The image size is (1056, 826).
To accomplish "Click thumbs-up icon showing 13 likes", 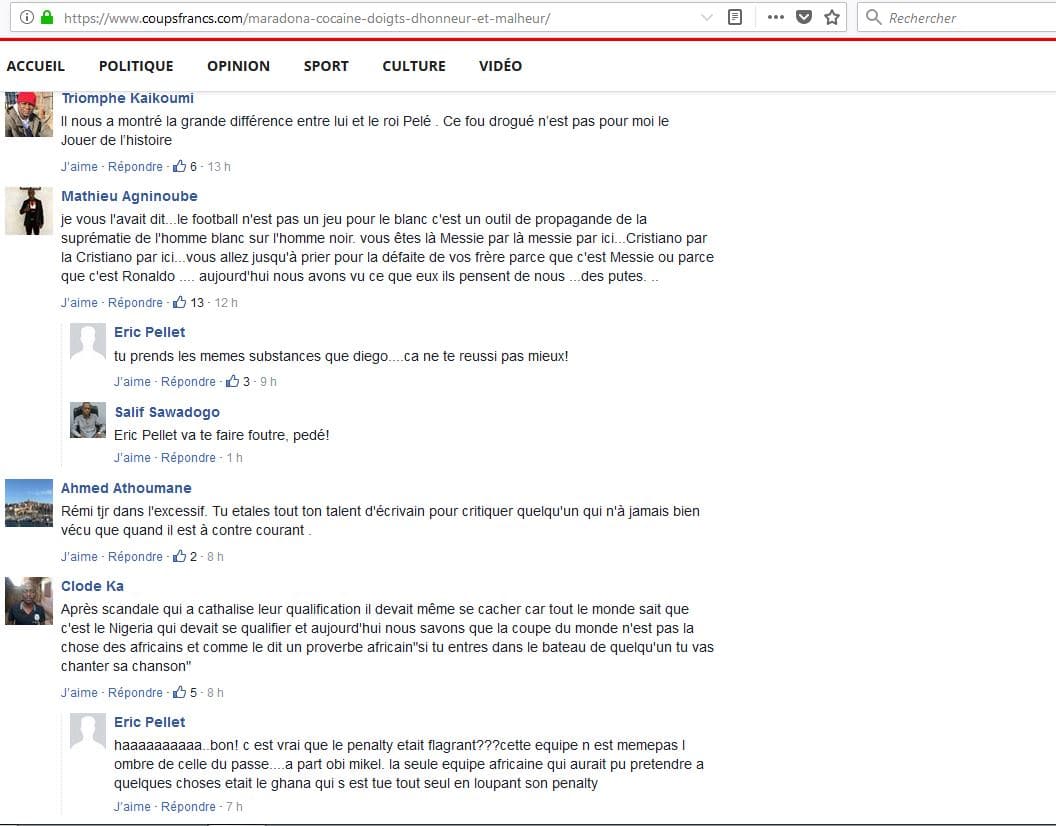I will click(x=179, y=302).
